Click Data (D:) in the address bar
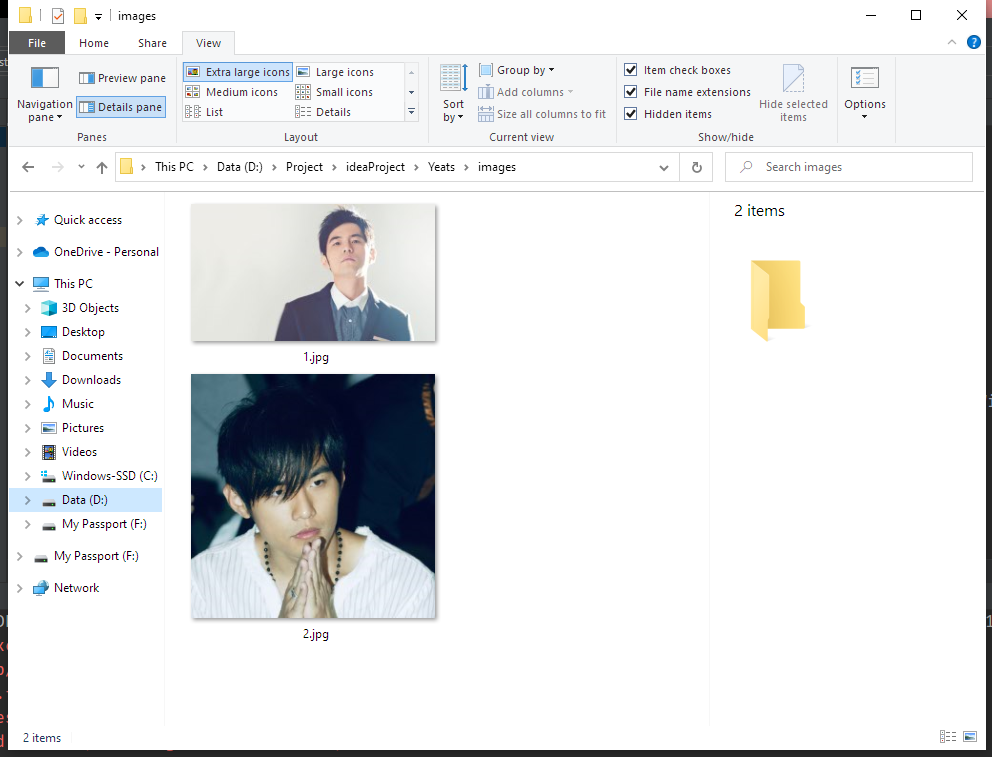 [x=240, y=167]
